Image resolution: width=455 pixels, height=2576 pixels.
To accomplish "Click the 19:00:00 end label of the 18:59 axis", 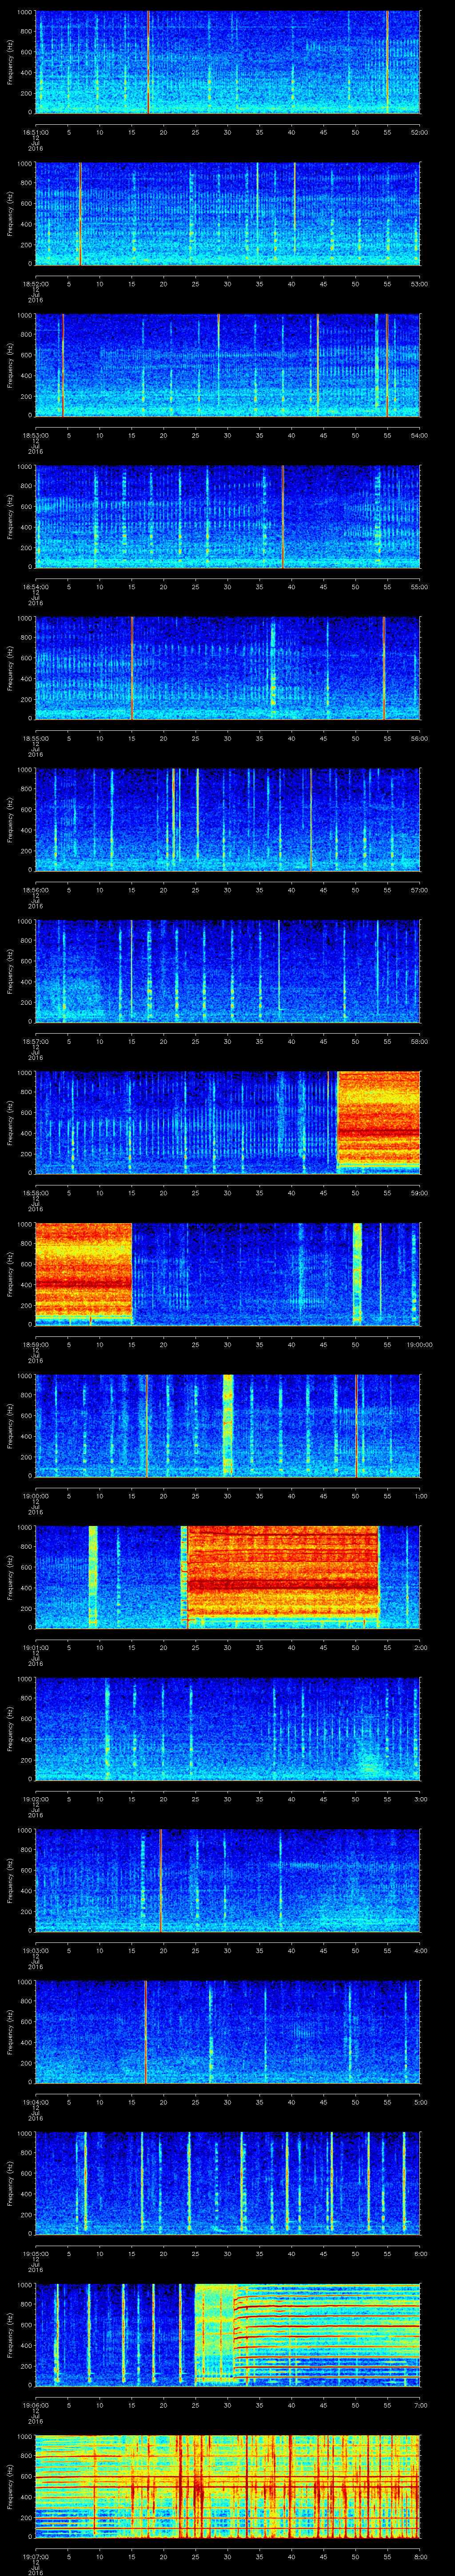I will pos(420,1344).
